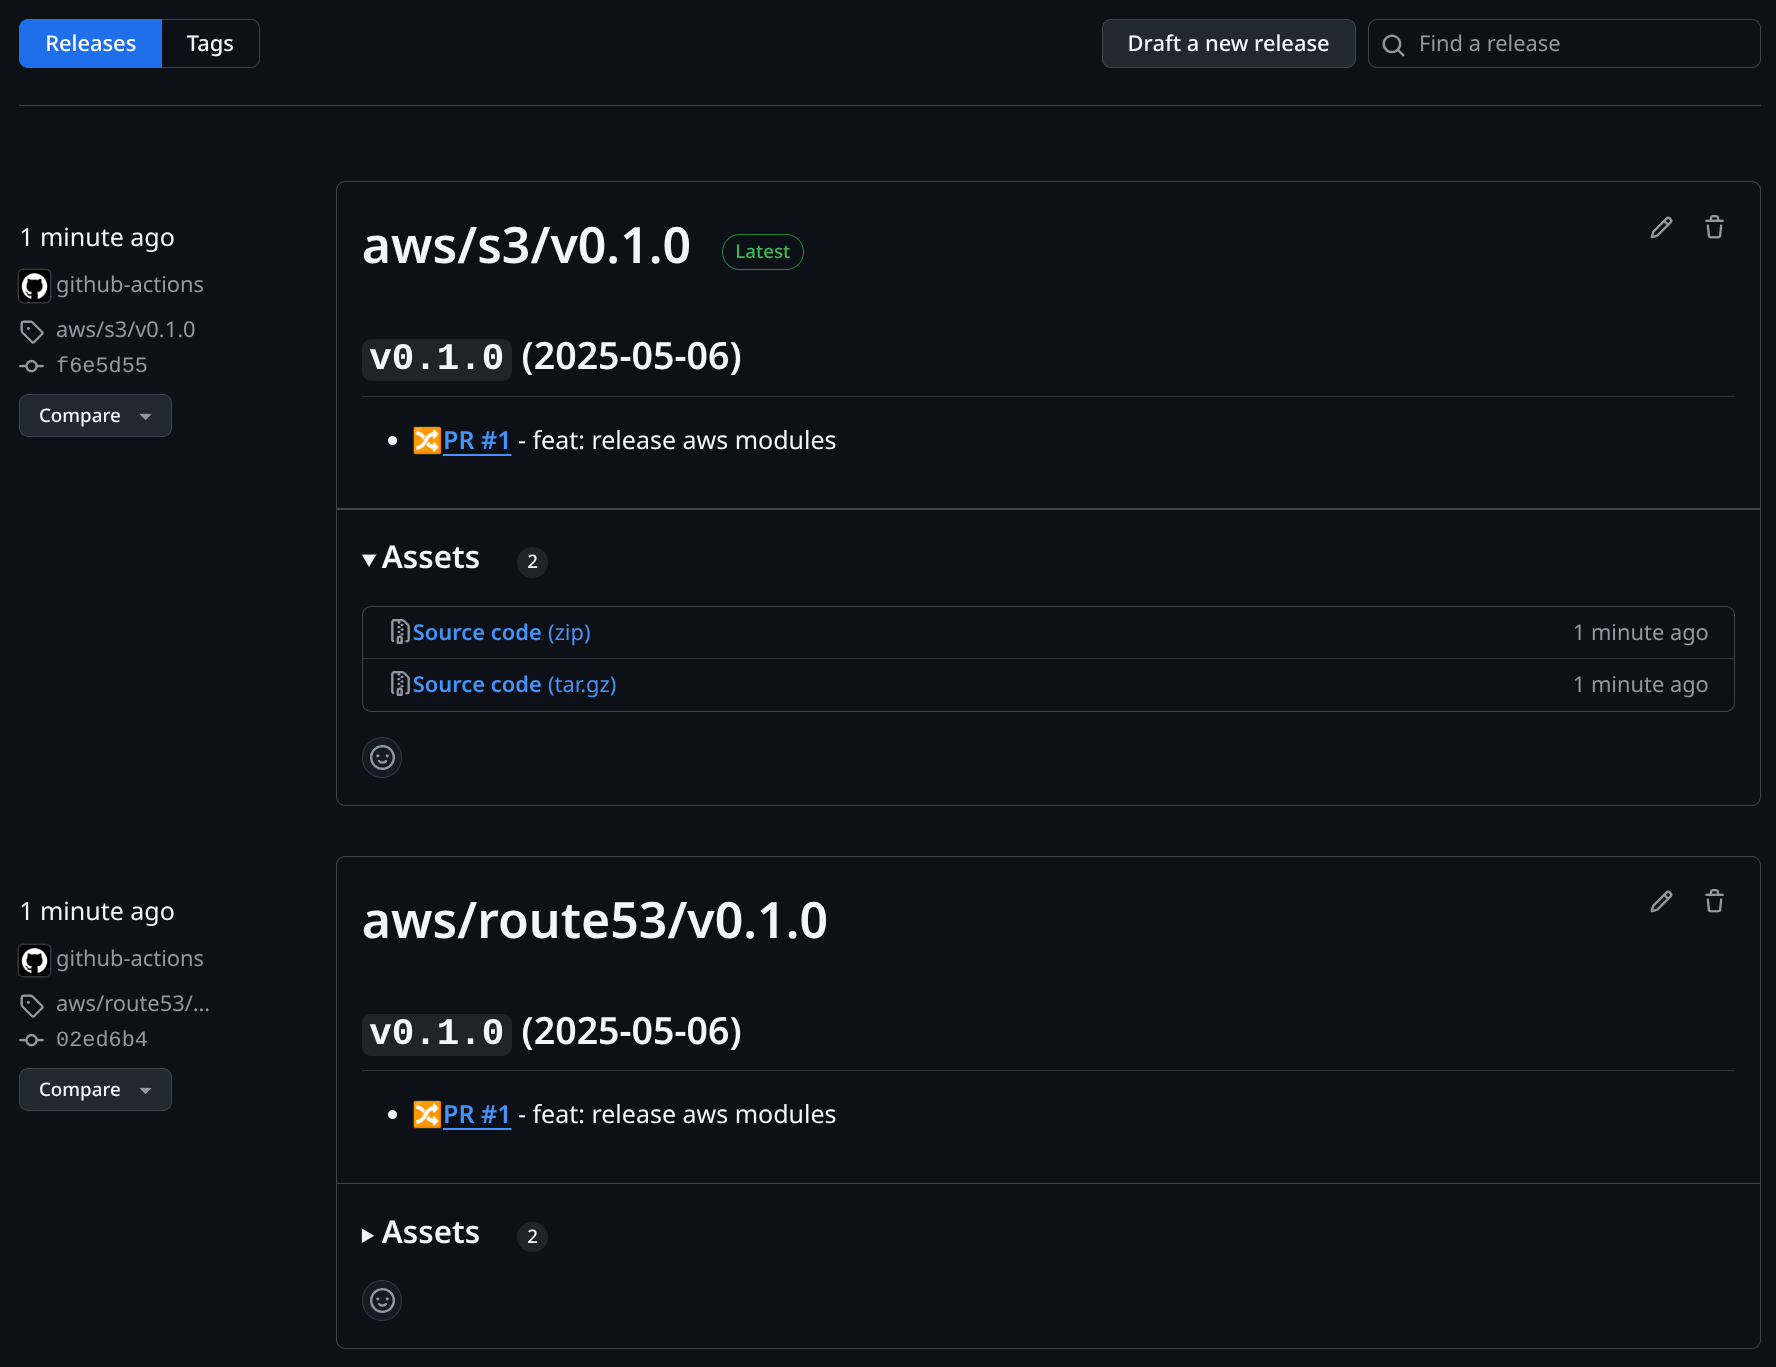
Task: Click tag icon next to aws/route53 tag
Action: point(32,1005)
